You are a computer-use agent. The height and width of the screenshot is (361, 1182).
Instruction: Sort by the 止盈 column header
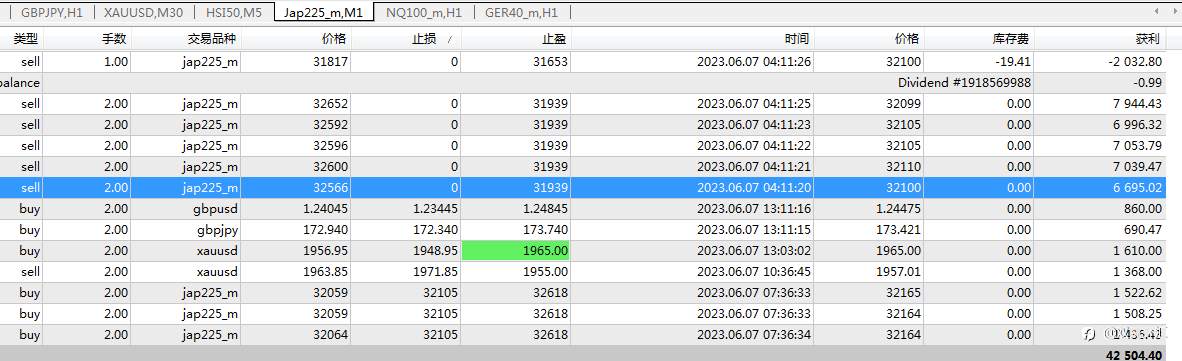555,38
